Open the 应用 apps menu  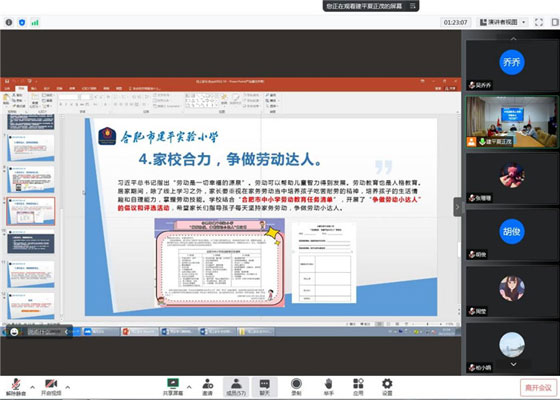click(358, 387)
